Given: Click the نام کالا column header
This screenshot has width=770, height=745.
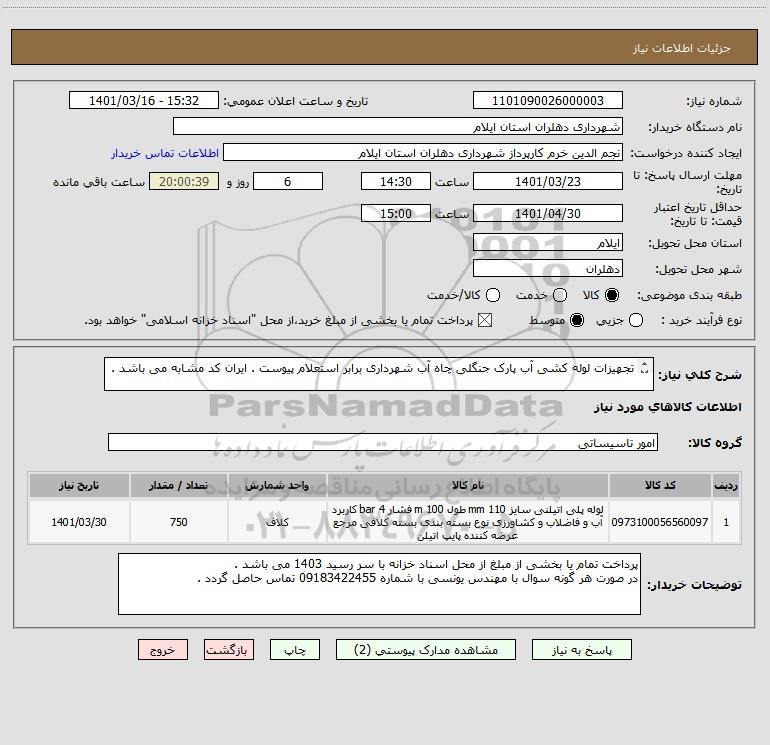Looking at the screenshot, I should (x=468, y=485).
